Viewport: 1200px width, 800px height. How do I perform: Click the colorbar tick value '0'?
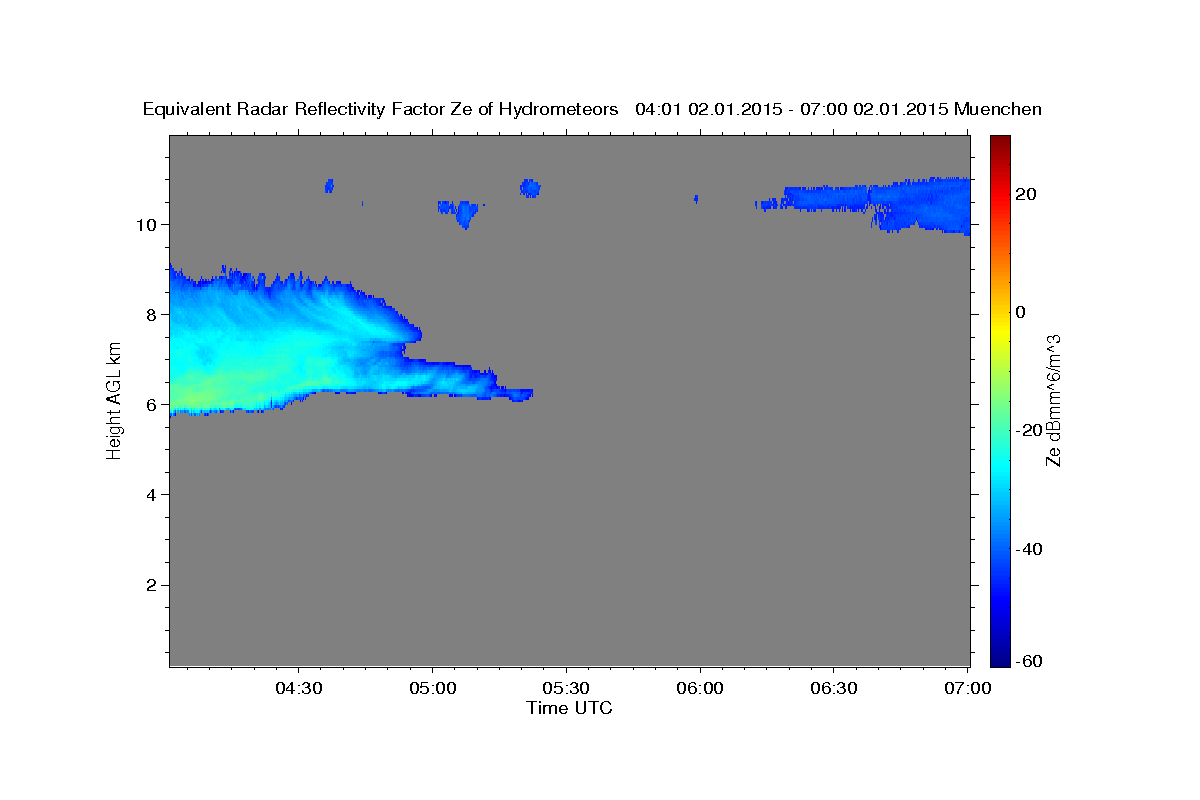pos(1021,312)
